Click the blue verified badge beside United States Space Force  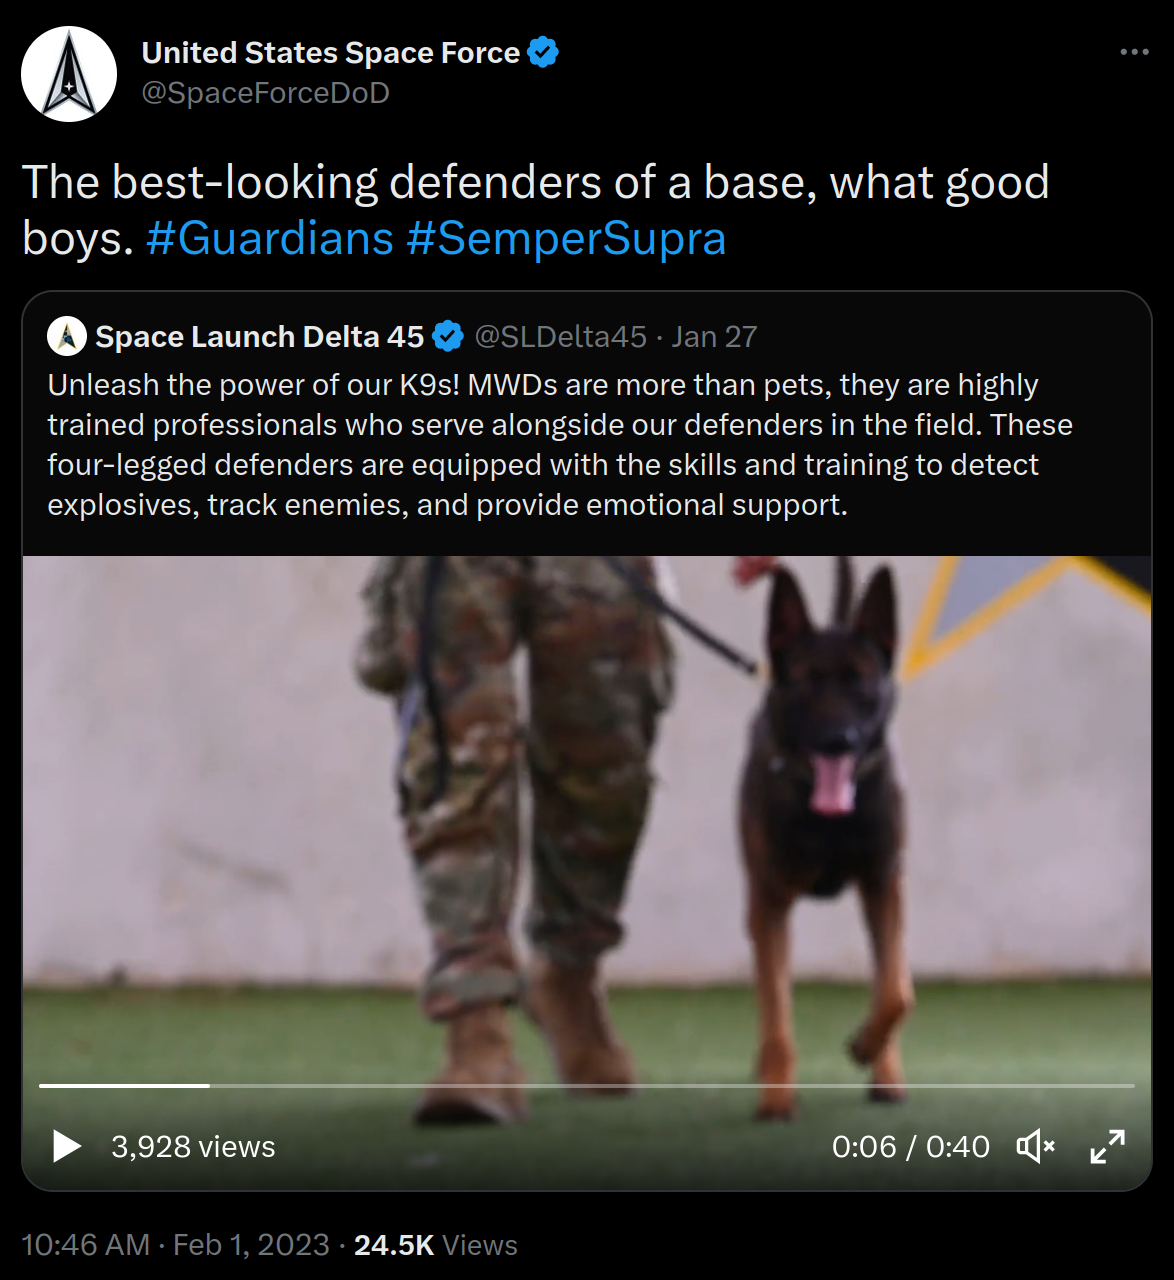[x=543, y=52]
